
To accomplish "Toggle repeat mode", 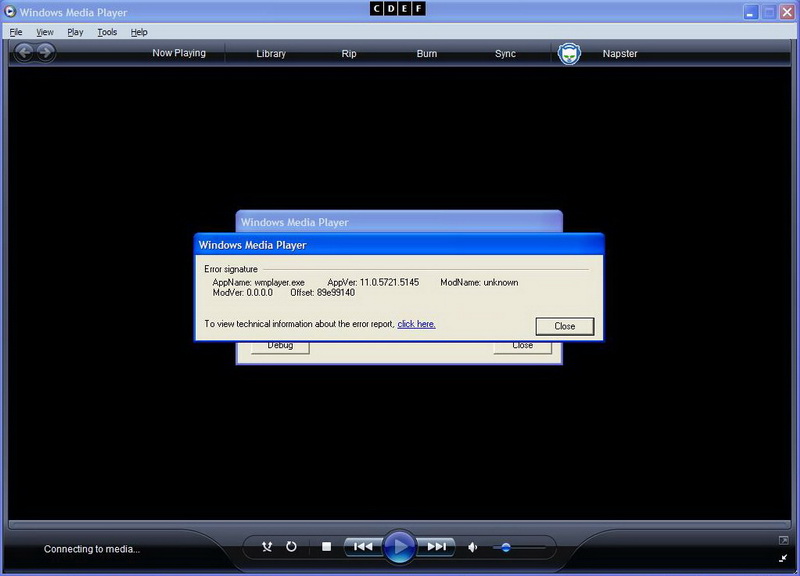I will 291,547.
